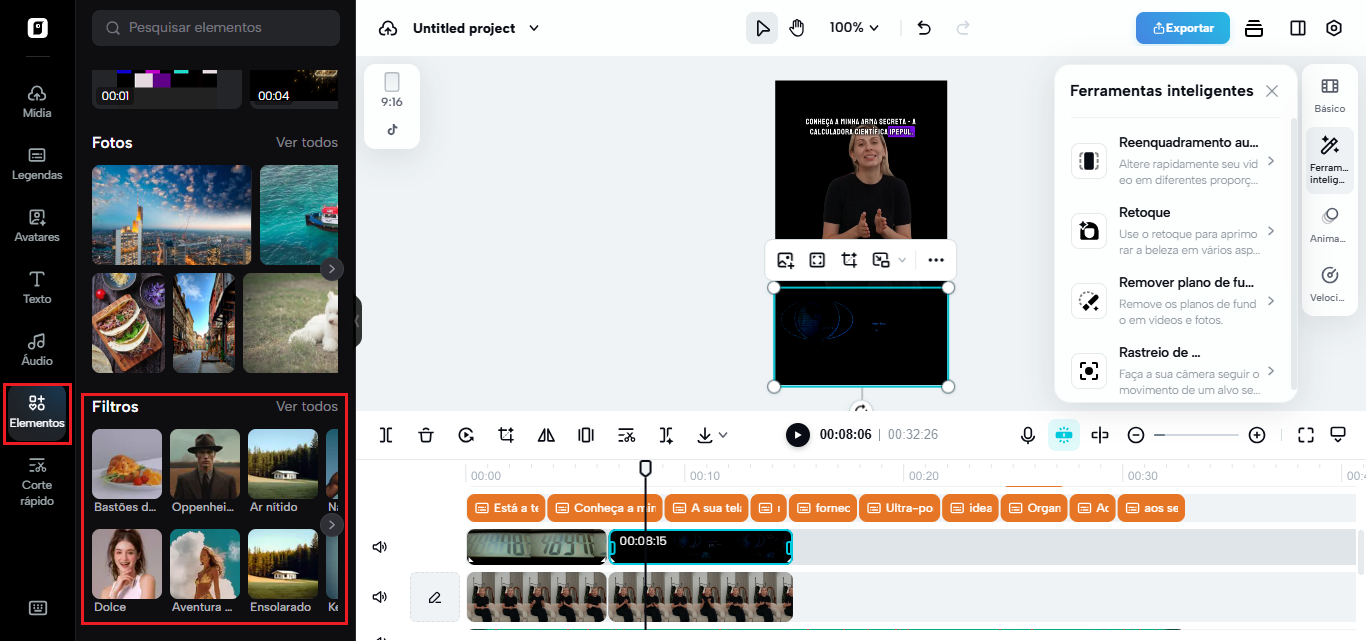Toggle the side panel layout icon
The image size is (1366, 641).
point(1298,28)
